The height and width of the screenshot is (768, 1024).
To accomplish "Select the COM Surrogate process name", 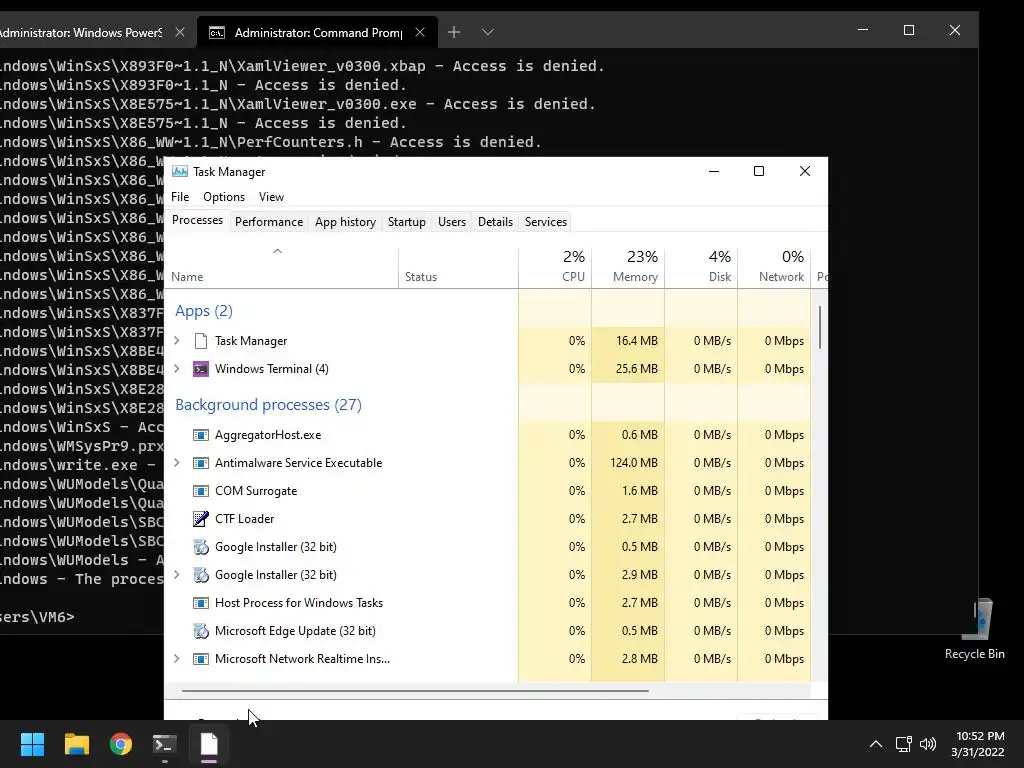I will tap(256, 491).
